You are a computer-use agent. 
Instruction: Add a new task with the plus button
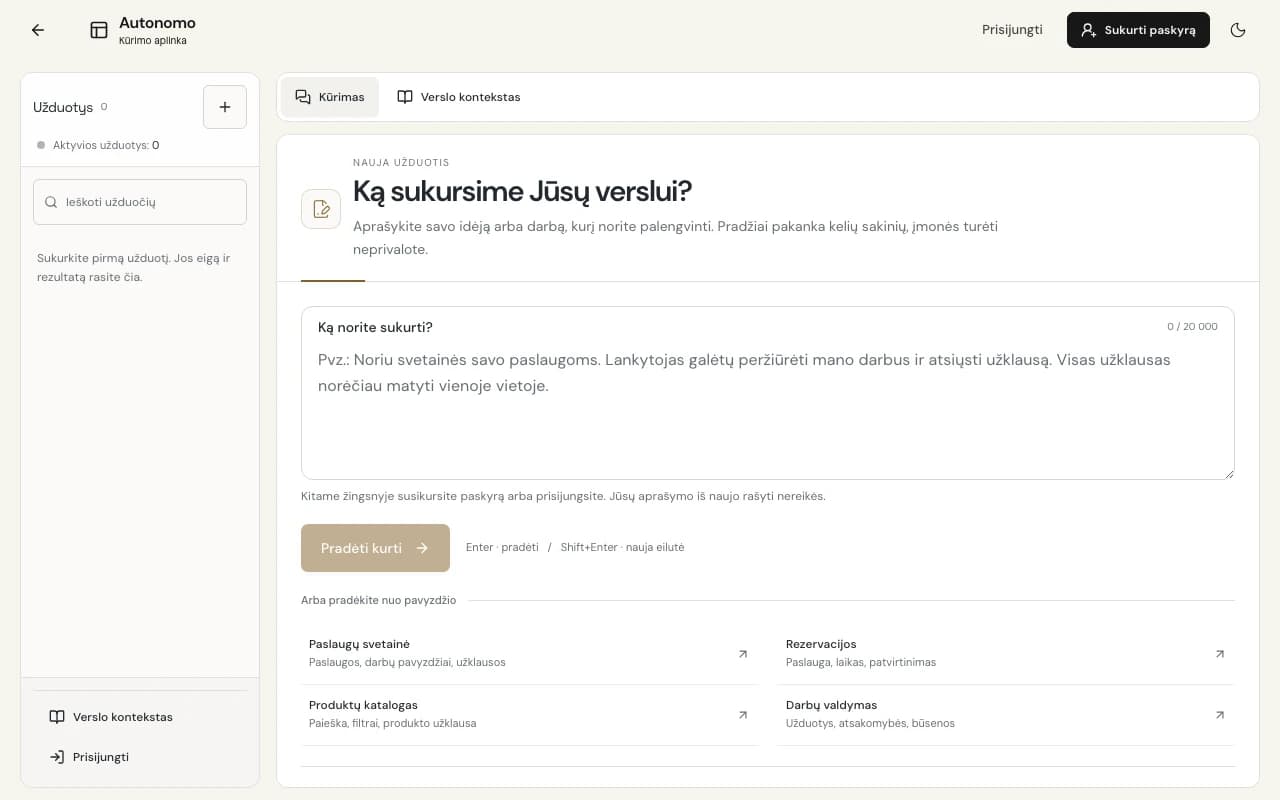click(x=225, y=107)
